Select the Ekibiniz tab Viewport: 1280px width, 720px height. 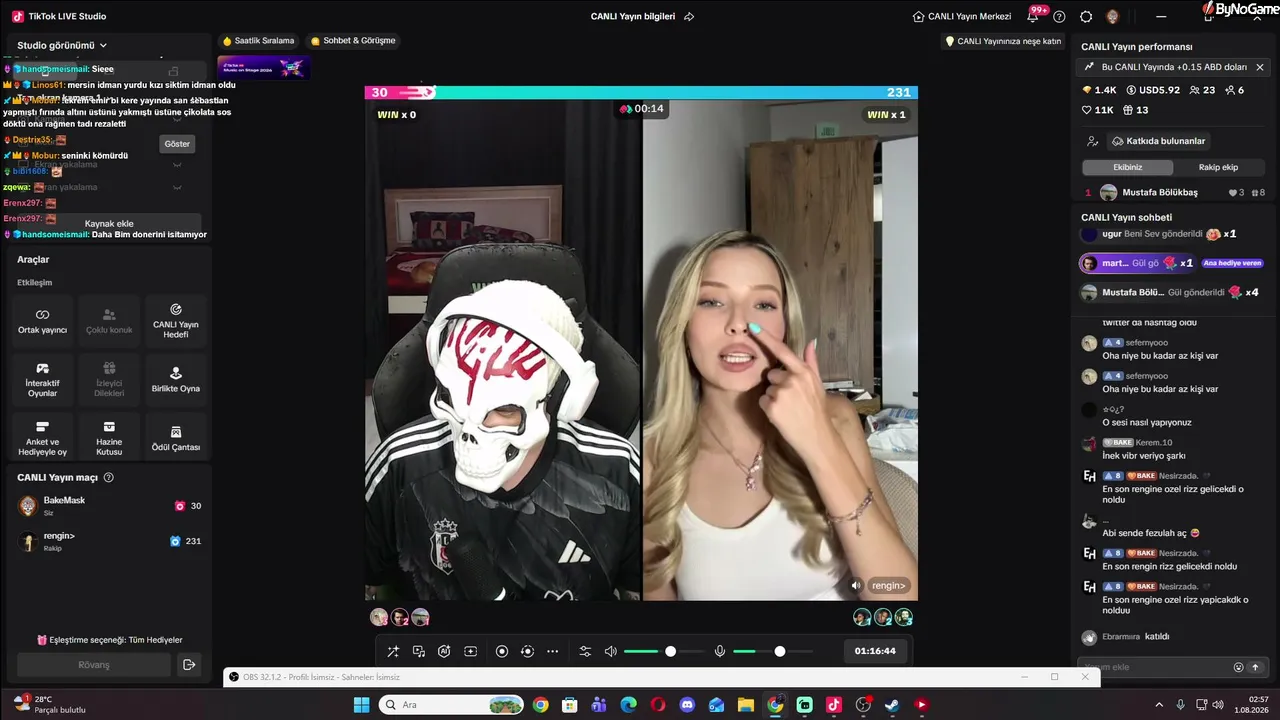pos(1127,167)
